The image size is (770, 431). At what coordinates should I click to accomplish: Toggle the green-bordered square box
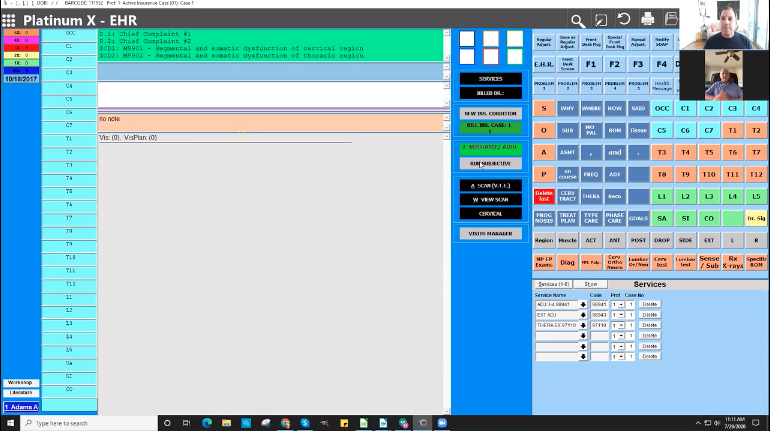point(515,56)
